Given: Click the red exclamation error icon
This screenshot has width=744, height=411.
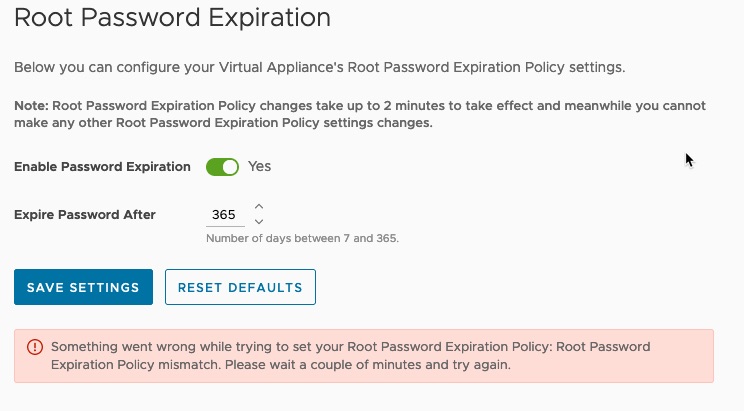Looking at the screenshot, I should click(x=35, y=347).
